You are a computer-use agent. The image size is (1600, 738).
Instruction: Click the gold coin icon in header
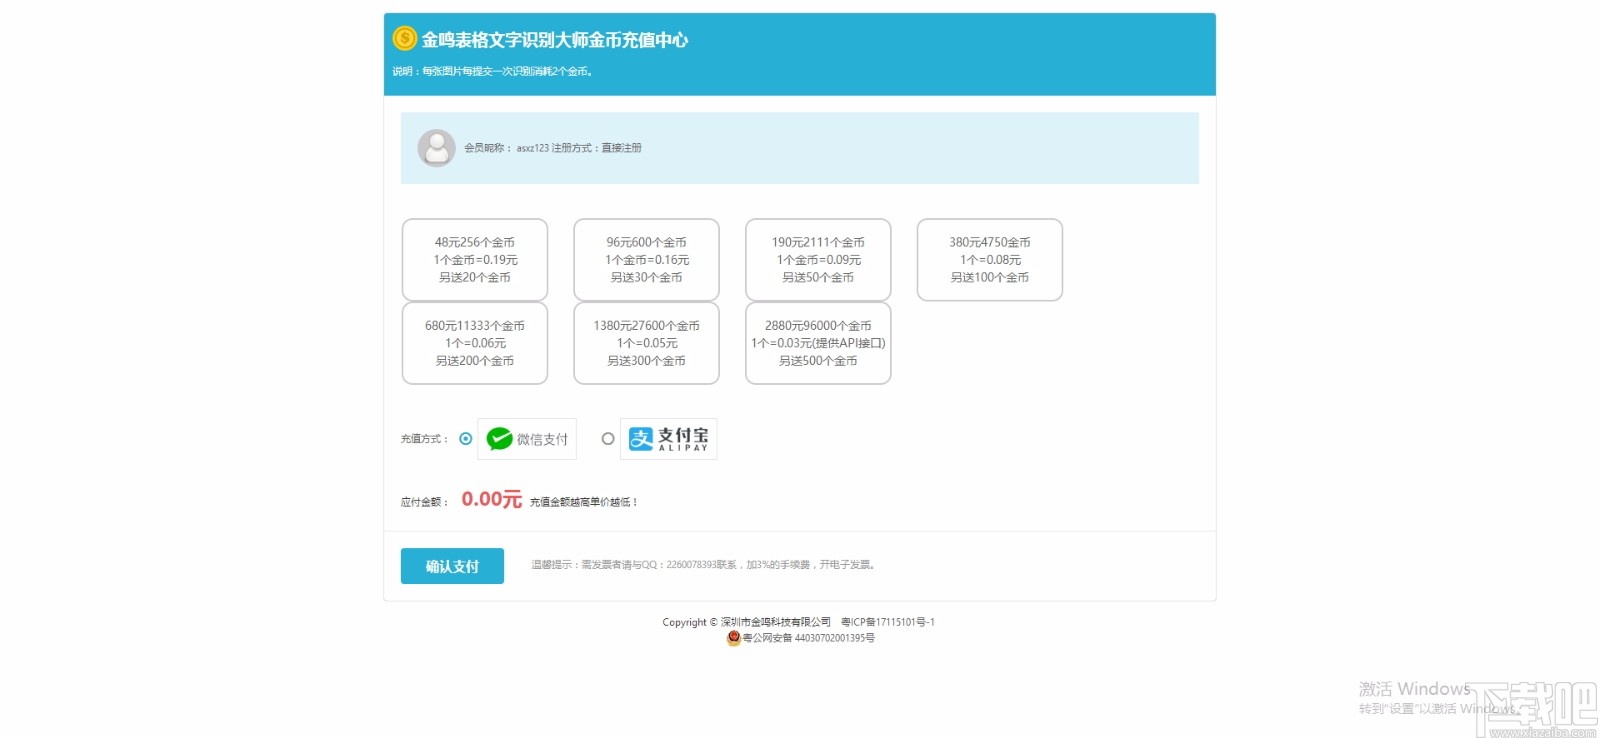(404, 39)
